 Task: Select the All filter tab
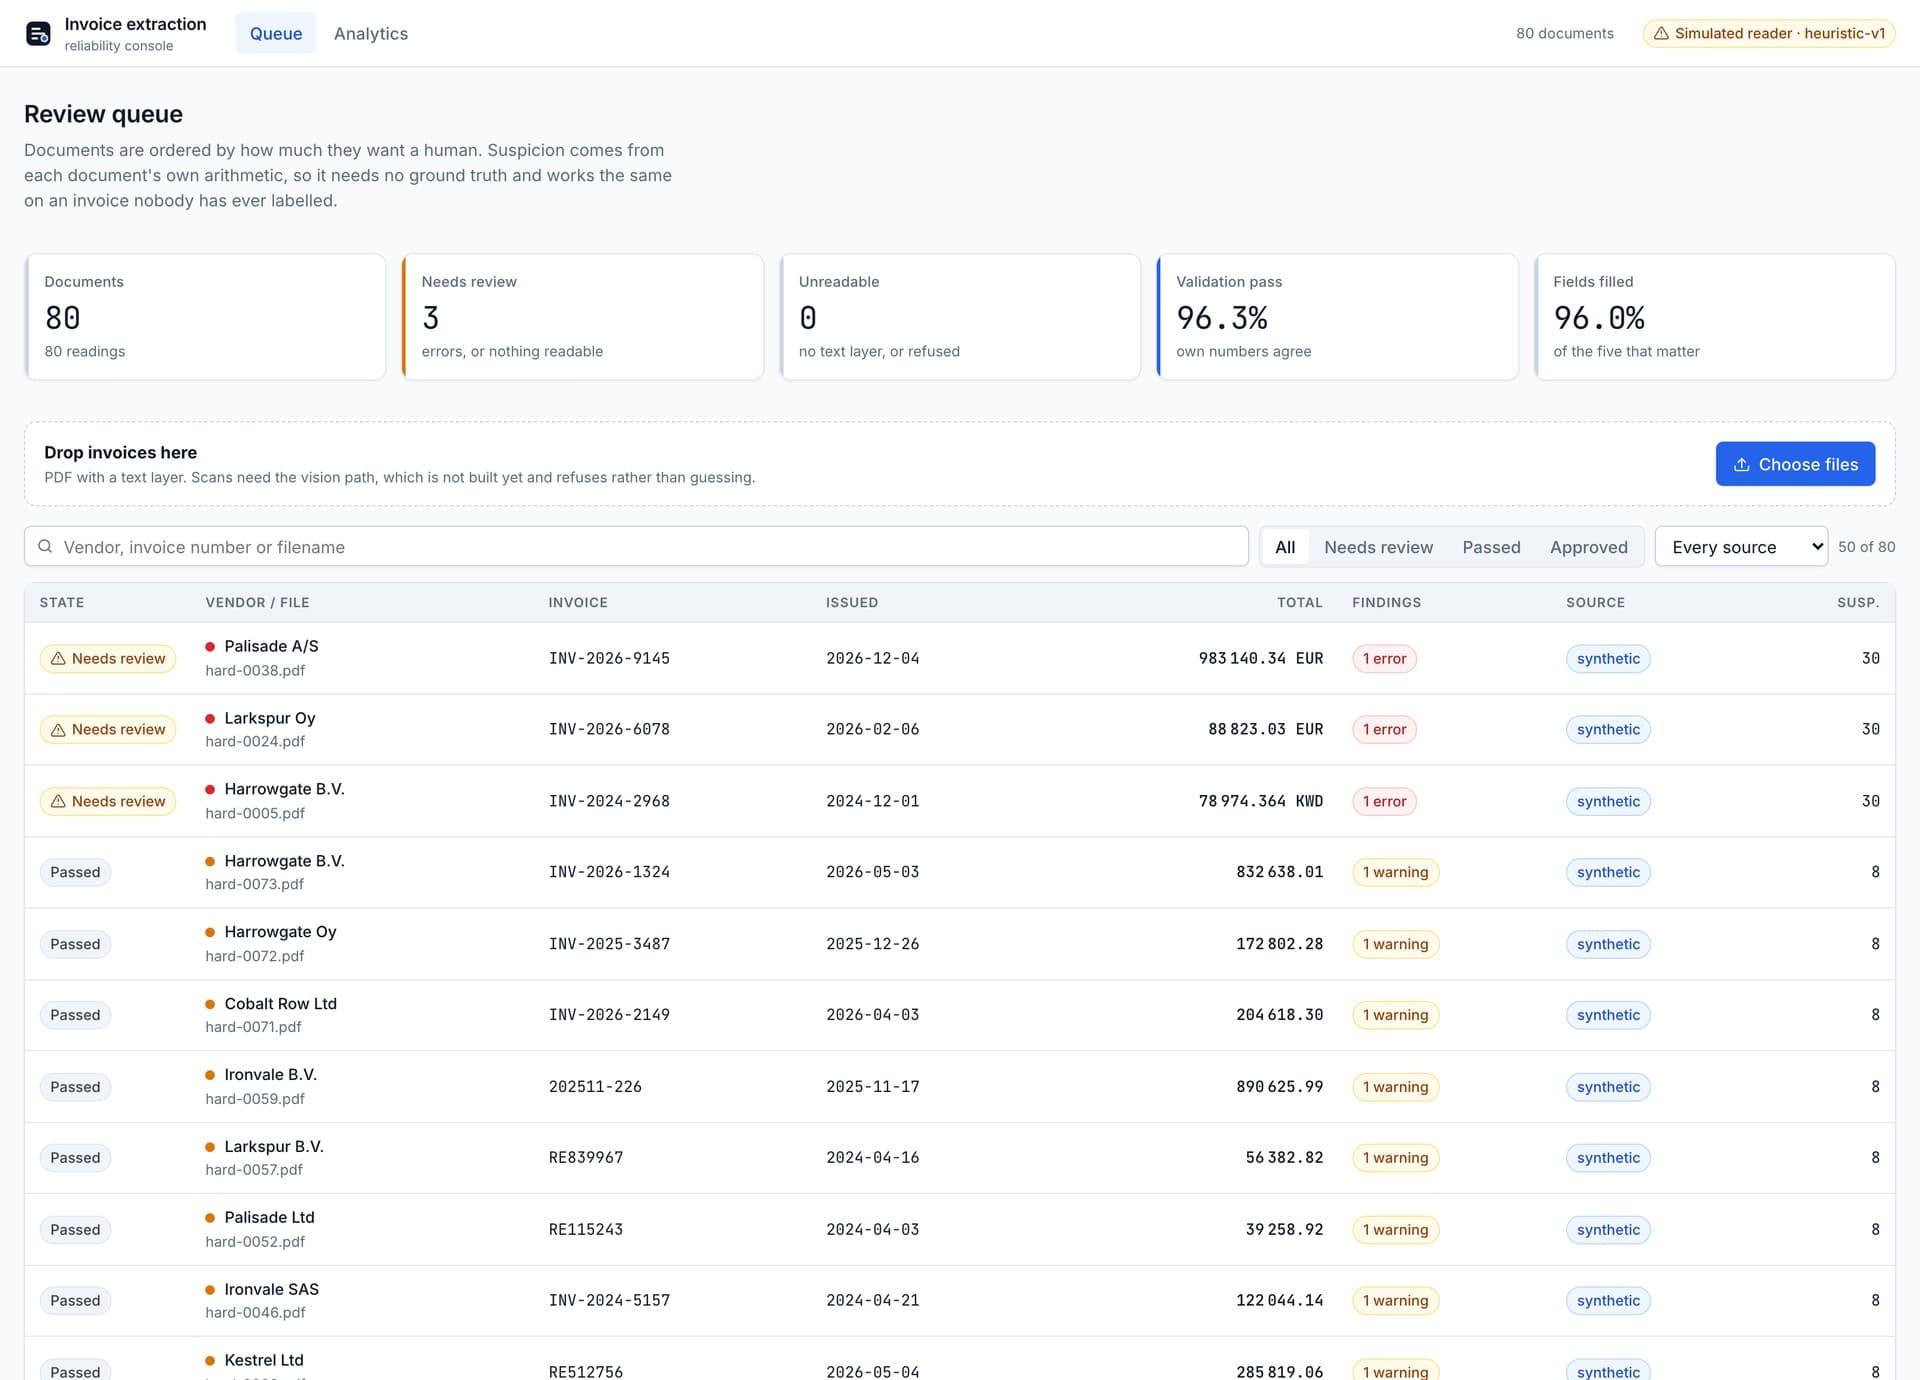(x=1285, y=547)
